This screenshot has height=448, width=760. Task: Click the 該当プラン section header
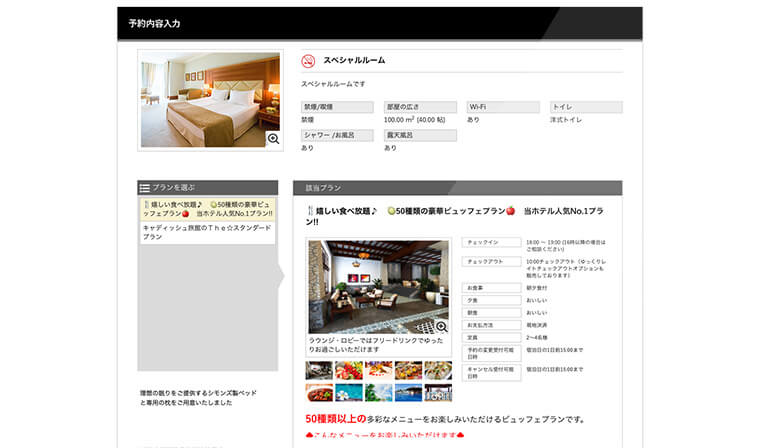(323, 188)
